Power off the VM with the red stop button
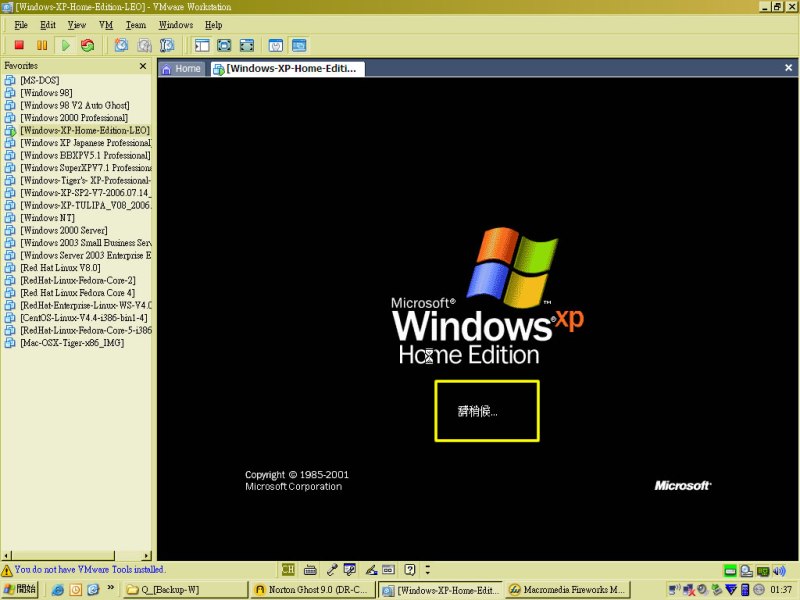Screen dimensions: 800x600 pyautogui.click(x=19, y=45)
